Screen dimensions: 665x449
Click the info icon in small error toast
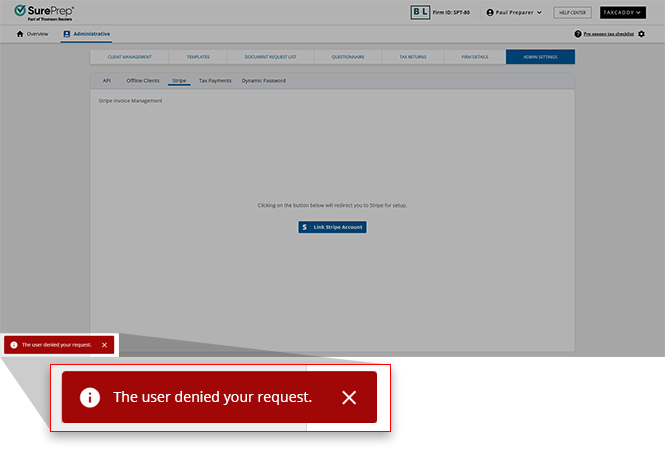click(x=14, y=345)
